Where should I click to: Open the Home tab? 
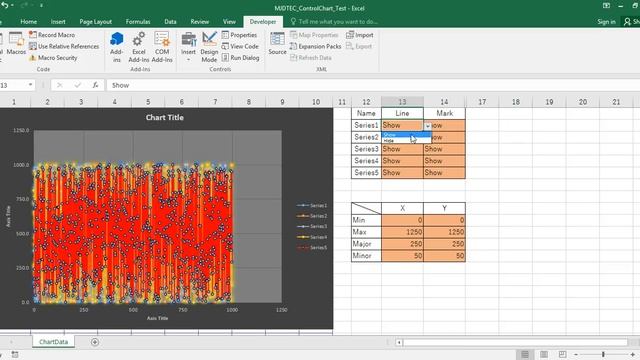tap(29, 22)
